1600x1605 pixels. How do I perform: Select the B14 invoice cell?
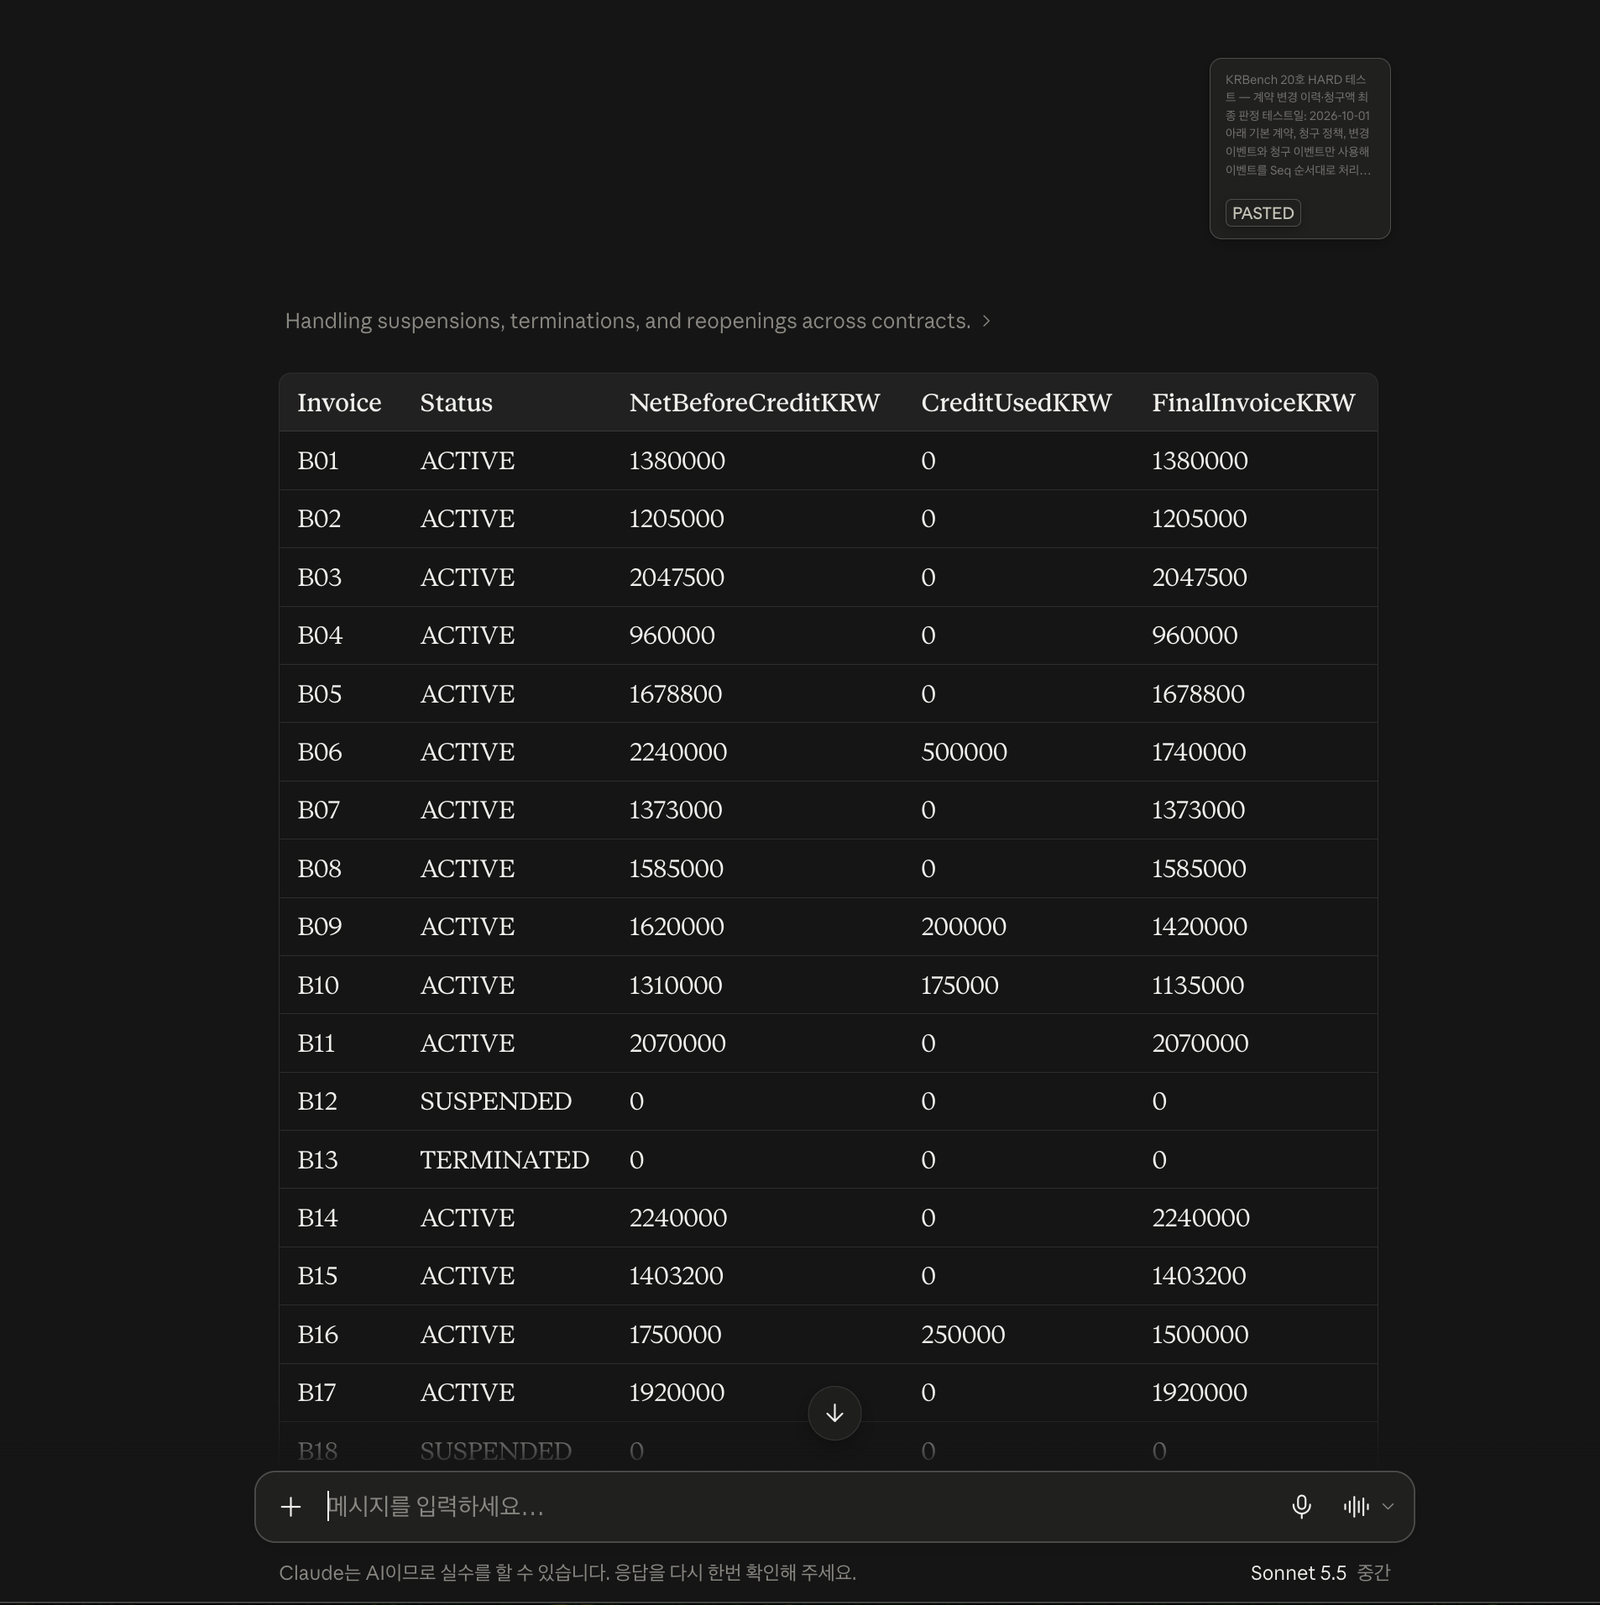(x=317, y=1218)
